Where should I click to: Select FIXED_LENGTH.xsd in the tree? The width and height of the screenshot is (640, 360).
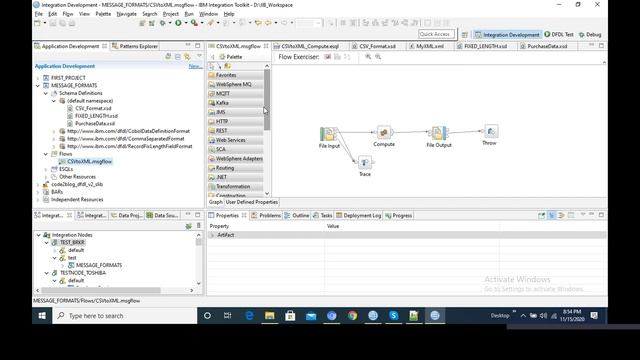point(96,116)
